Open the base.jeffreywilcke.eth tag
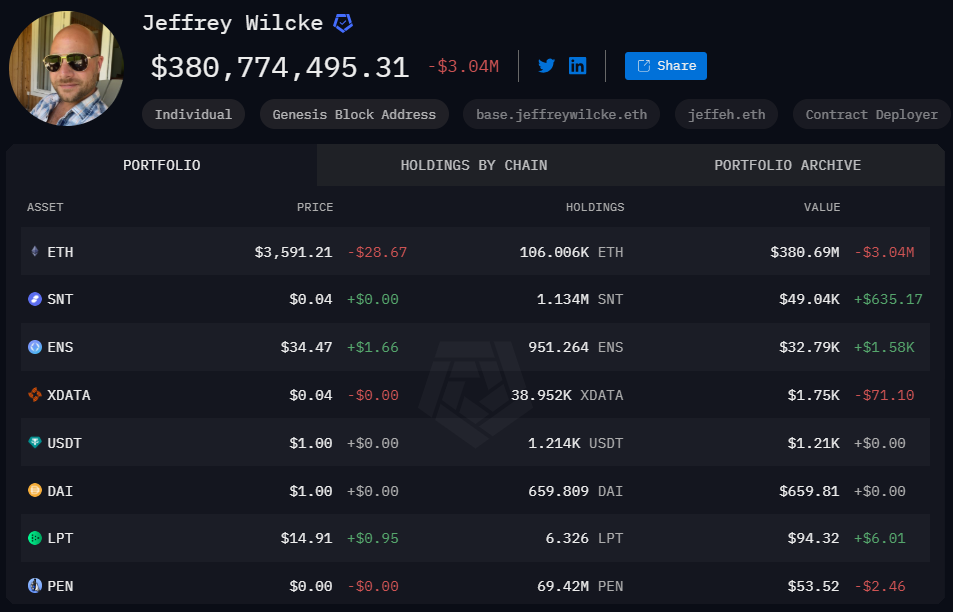The image size is (953, 612). (x=561, y=114)
